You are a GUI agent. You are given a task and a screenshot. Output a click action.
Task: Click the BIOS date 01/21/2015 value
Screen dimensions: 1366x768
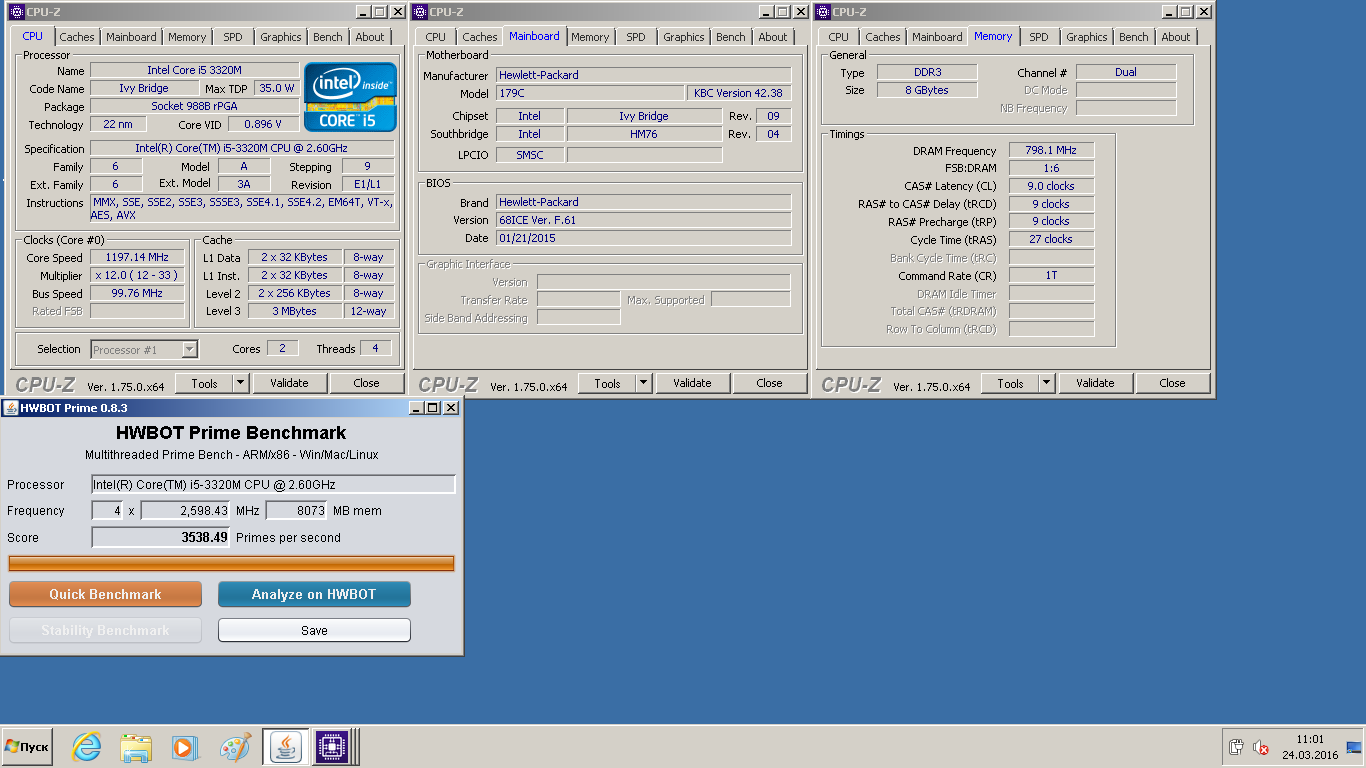(x=643, y=238)
